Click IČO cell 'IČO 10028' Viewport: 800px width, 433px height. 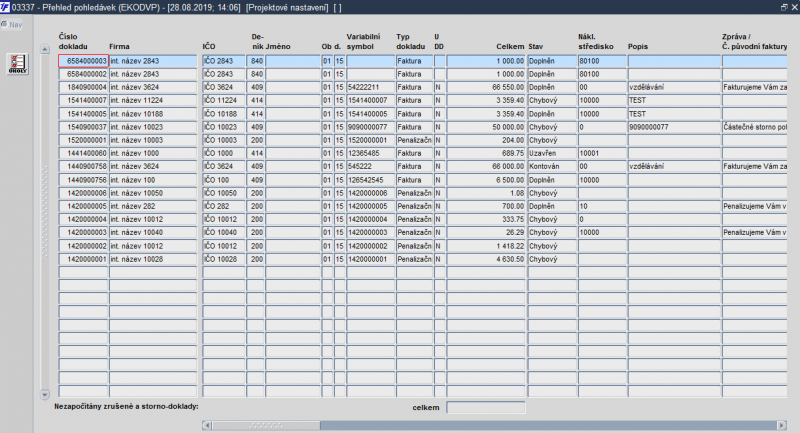[224, 259]
